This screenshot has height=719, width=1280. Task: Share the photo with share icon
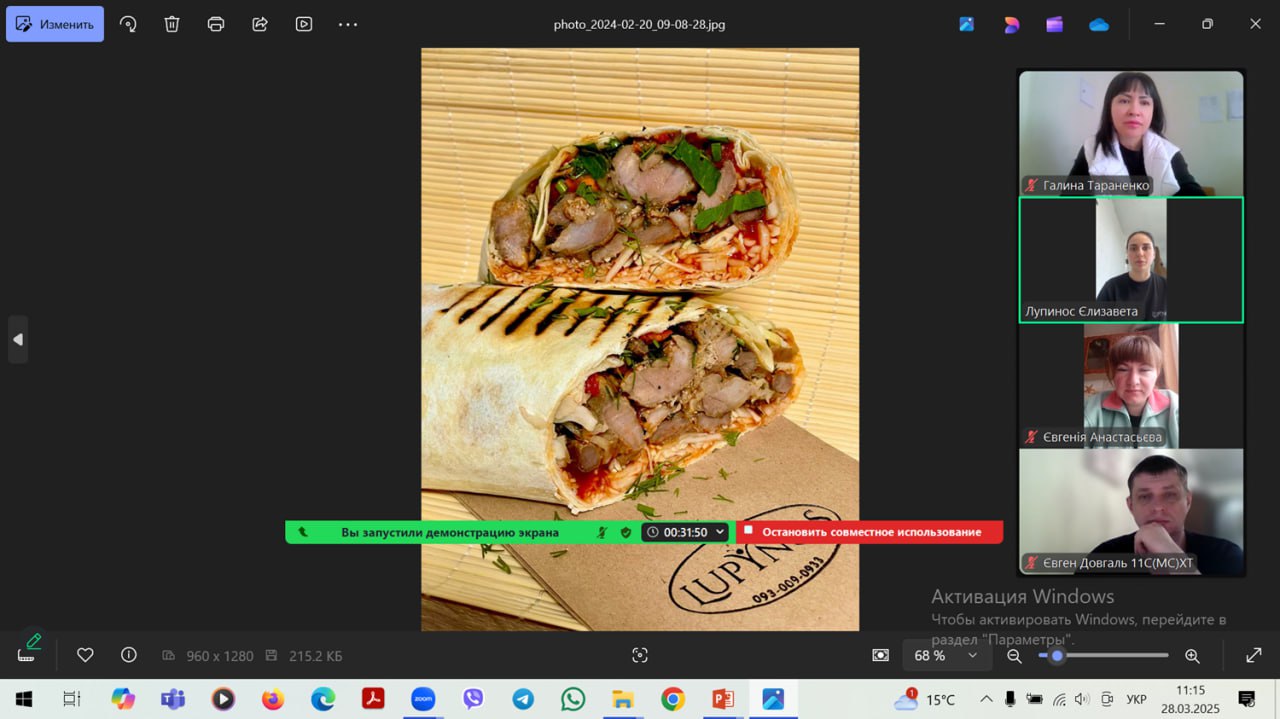pos(260,24)
